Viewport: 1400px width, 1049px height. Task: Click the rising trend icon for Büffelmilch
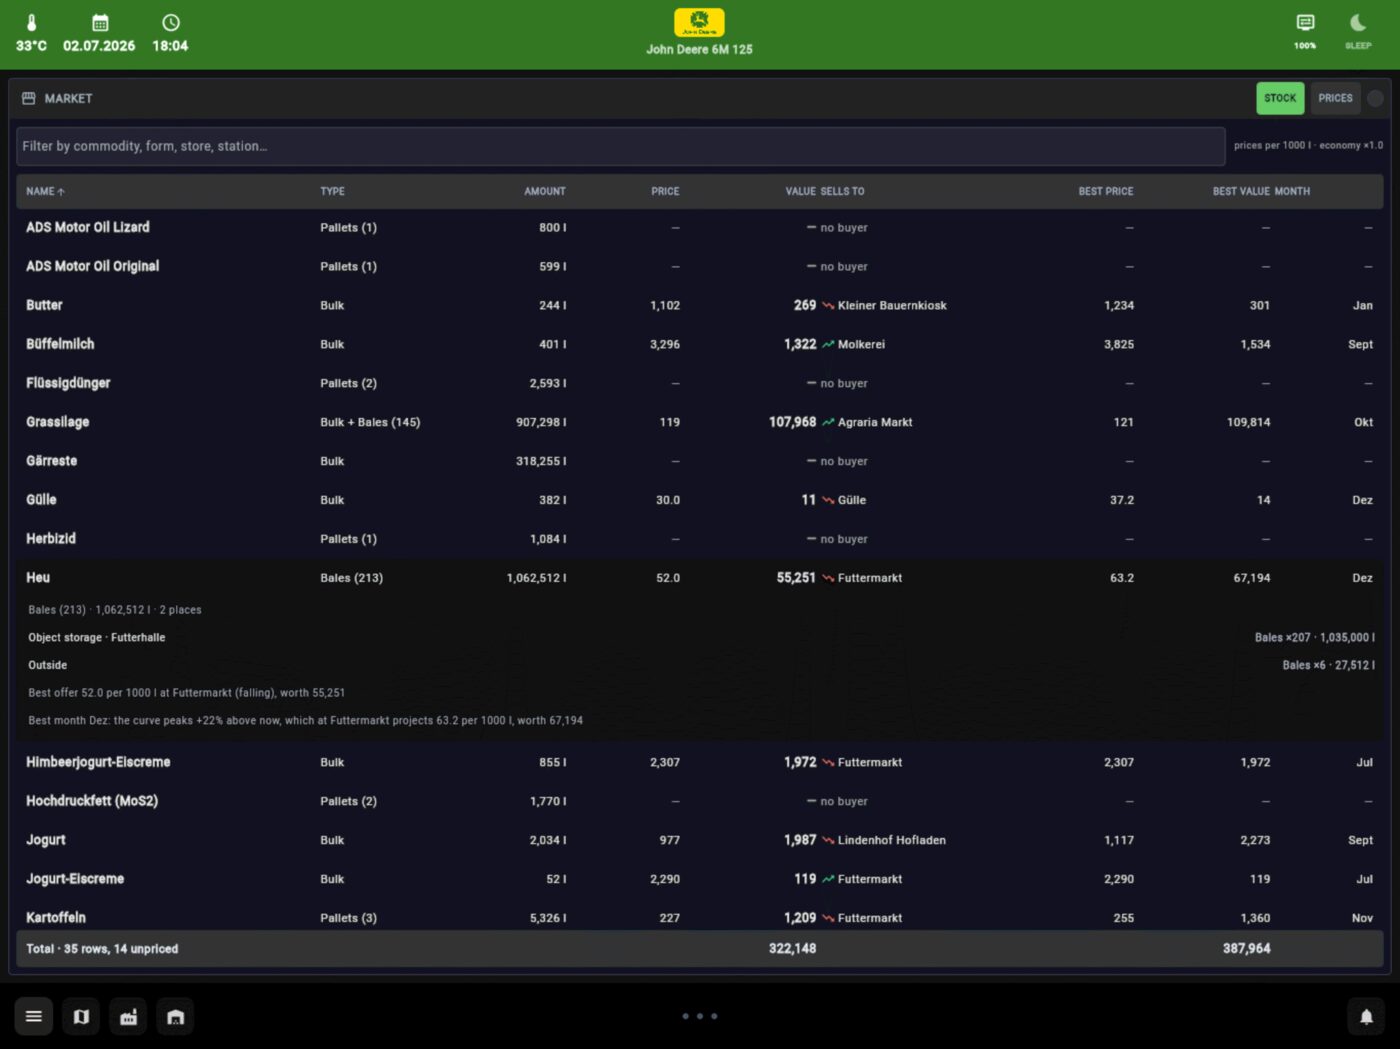tap(828, 345)
